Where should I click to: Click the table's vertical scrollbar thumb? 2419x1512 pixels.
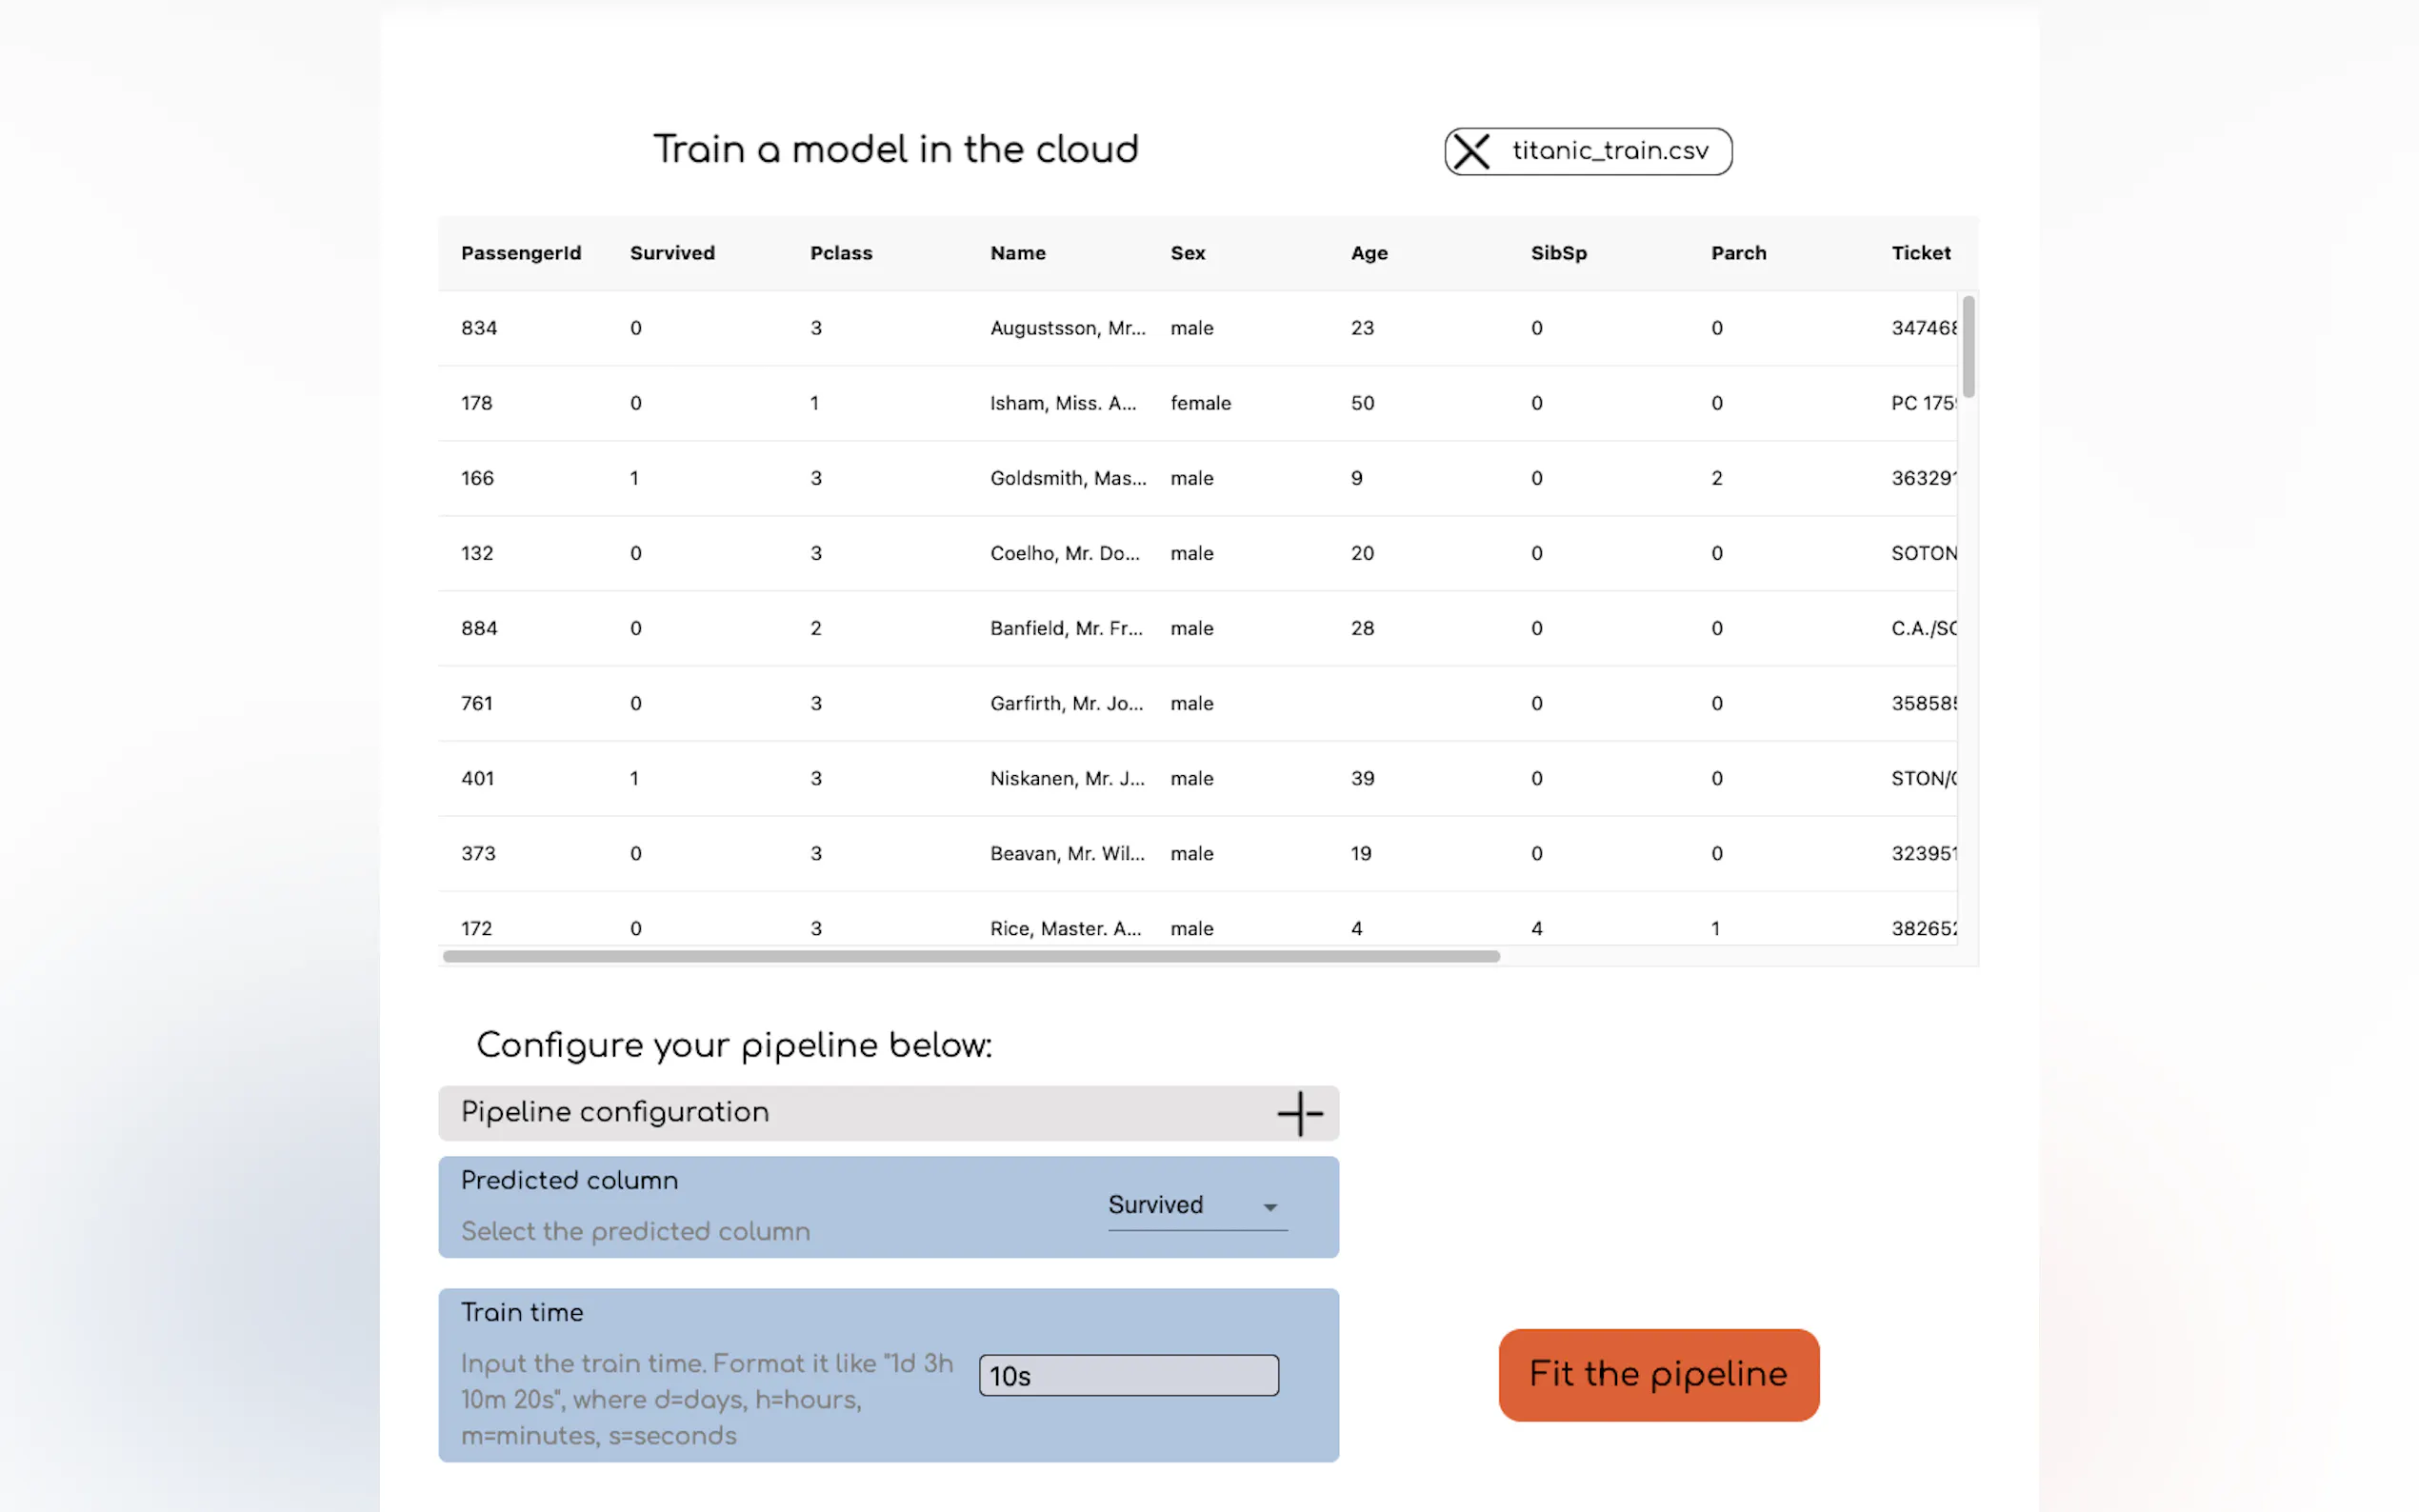[x=1967, y=346]
